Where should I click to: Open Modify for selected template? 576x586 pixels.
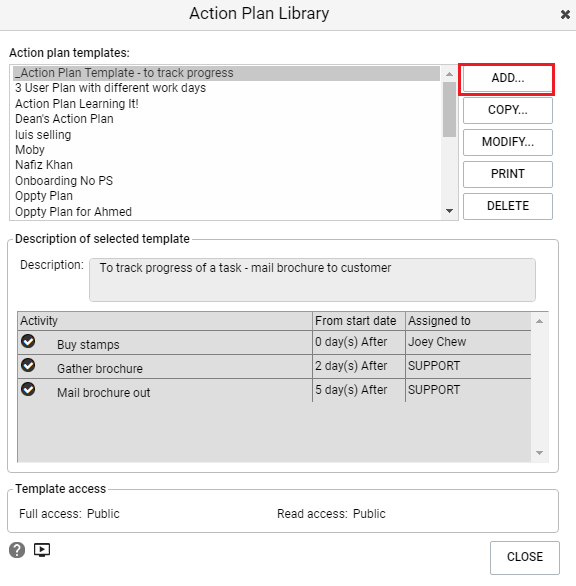pyautogui.click(x=508, y=142)
